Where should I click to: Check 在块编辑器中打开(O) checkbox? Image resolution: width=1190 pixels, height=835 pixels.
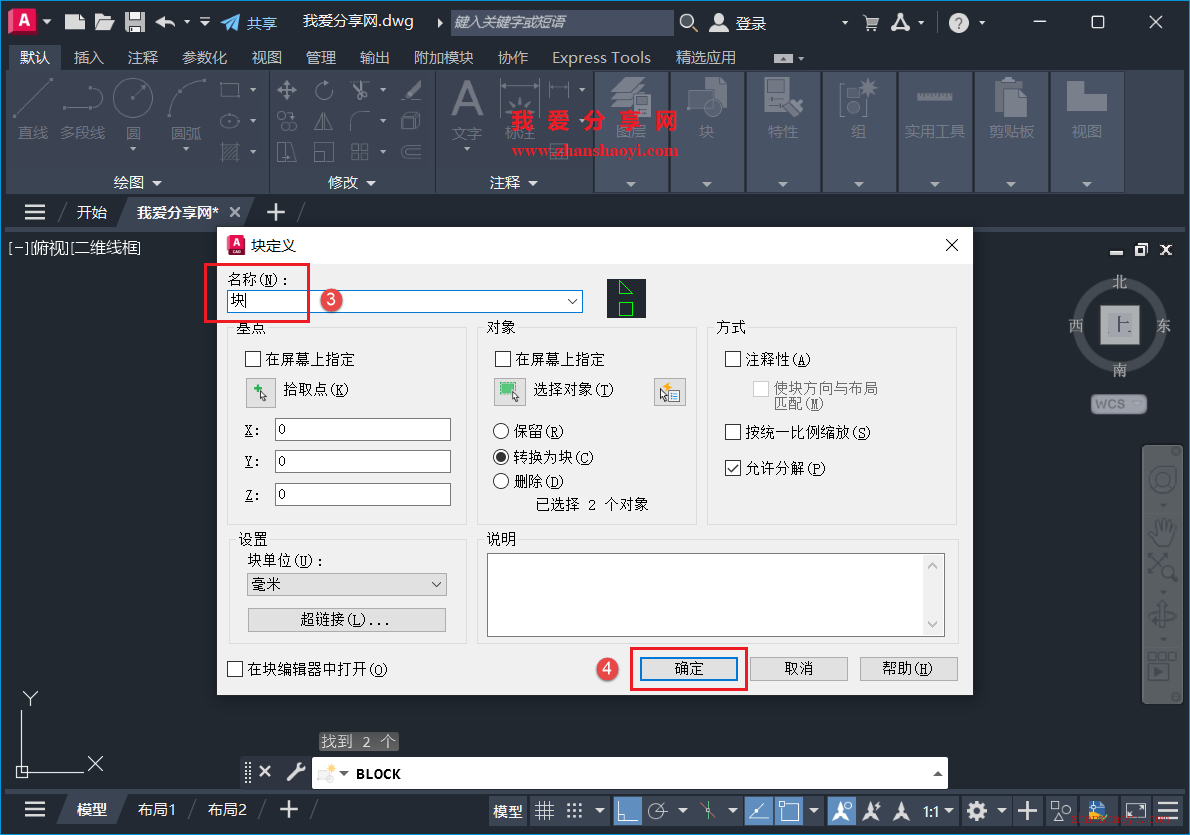tap(235, 669)
